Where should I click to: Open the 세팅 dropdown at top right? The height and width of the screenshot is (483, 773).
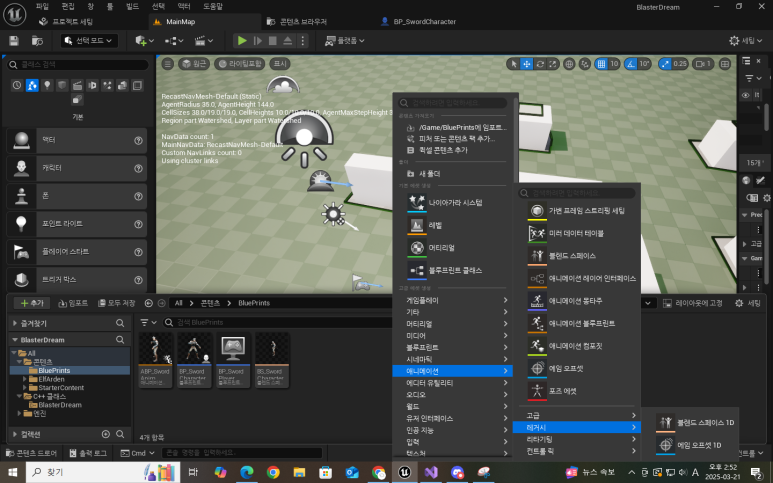tap(745, 40)
